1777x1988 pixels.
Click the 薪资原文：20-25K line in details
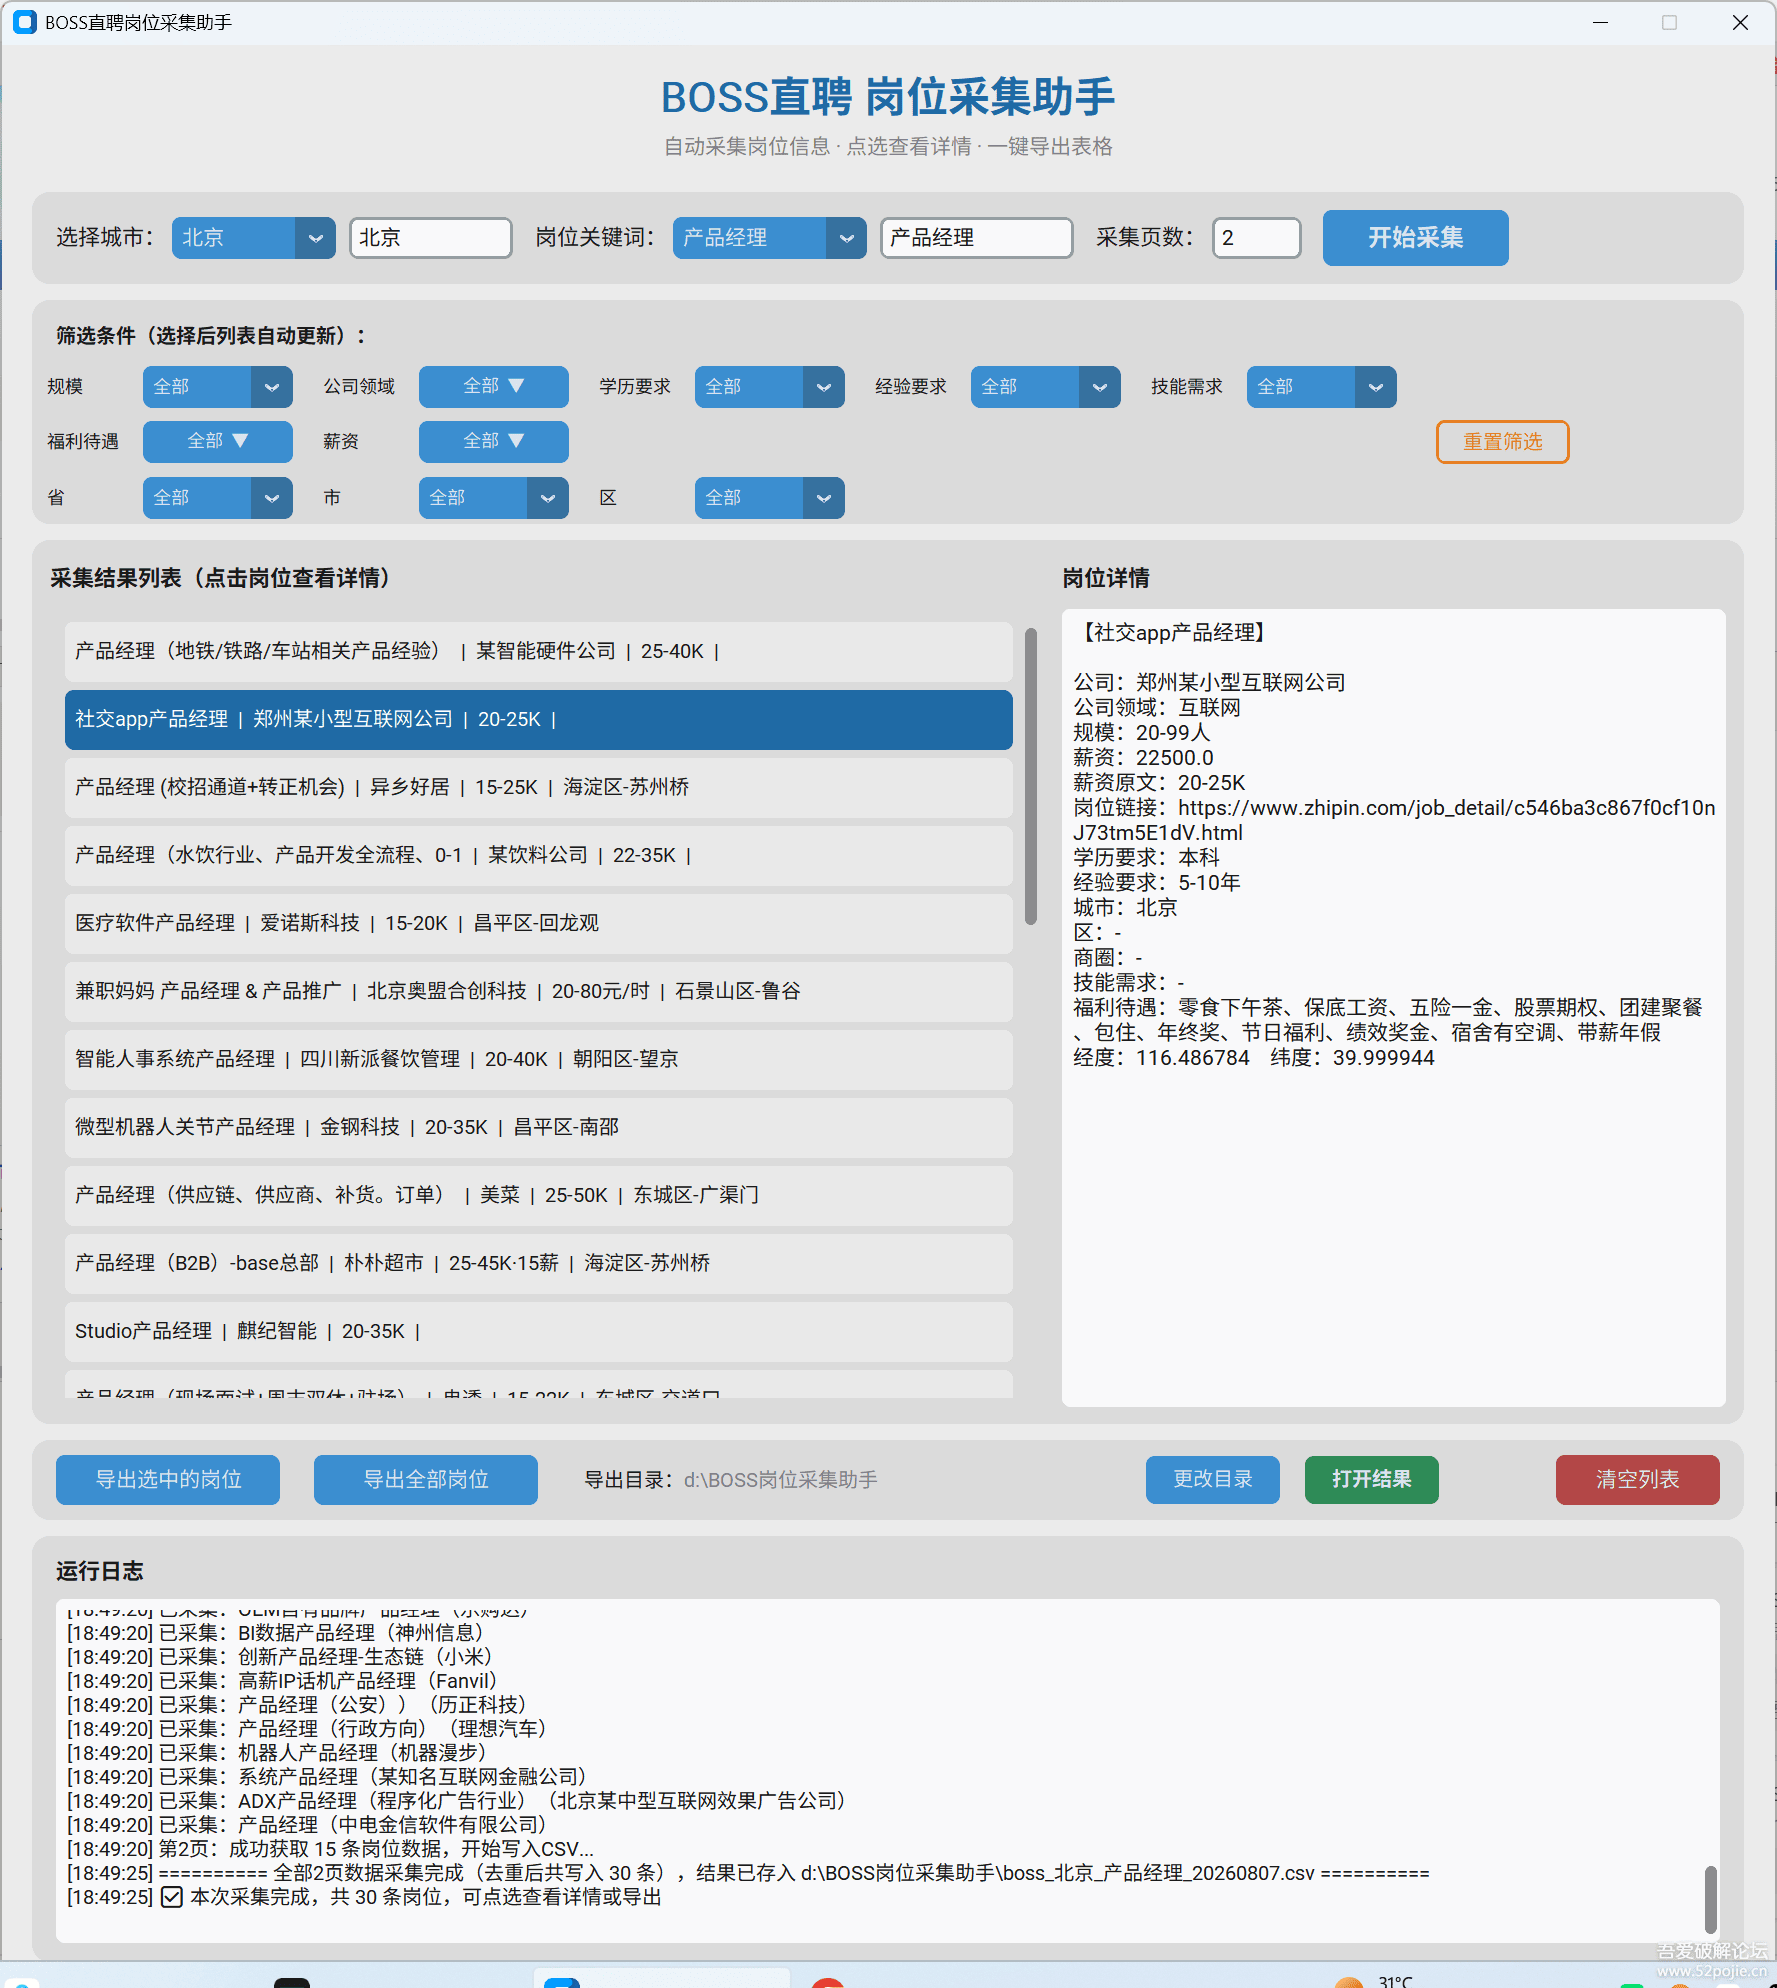1159,783
